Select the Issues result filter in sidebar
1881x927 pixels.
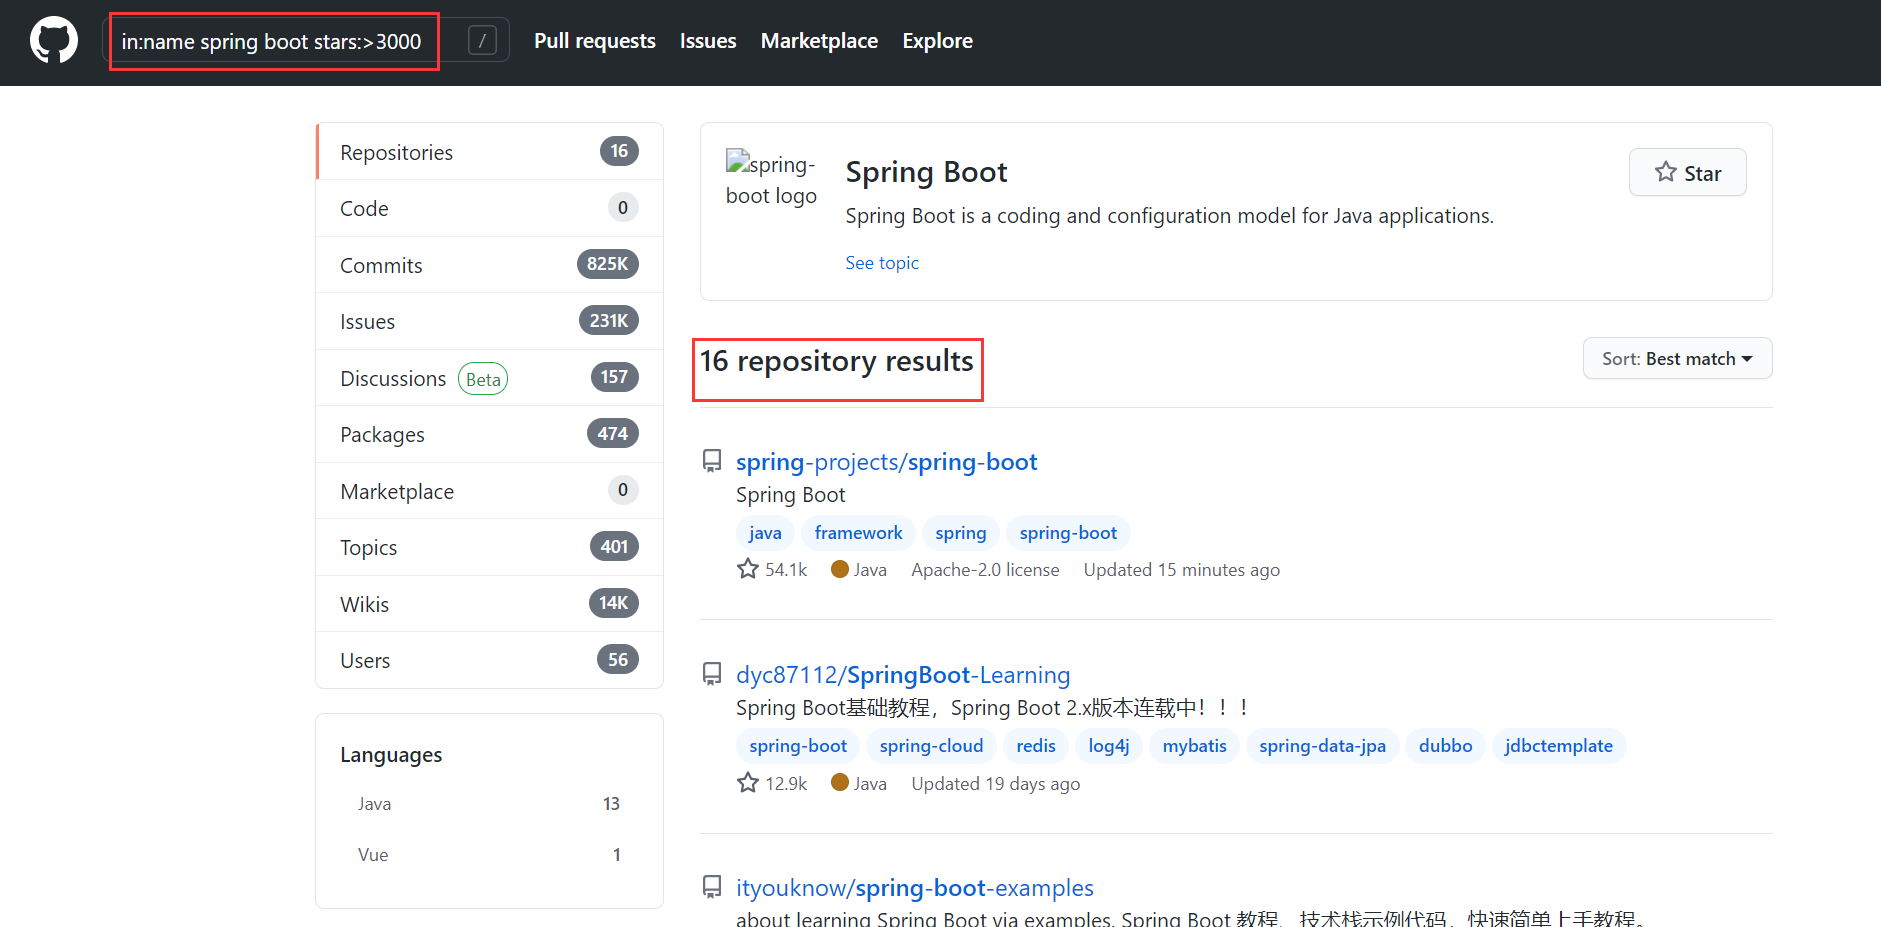coord(490,321)
